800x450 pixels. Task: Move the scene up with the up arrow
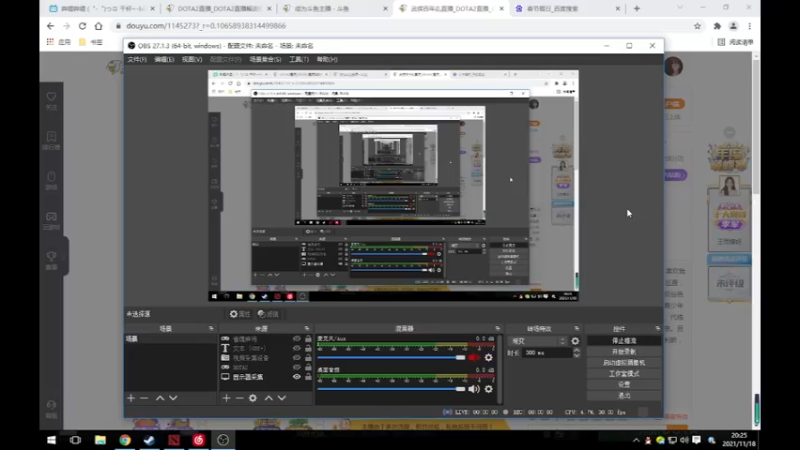tap(160, 398)
